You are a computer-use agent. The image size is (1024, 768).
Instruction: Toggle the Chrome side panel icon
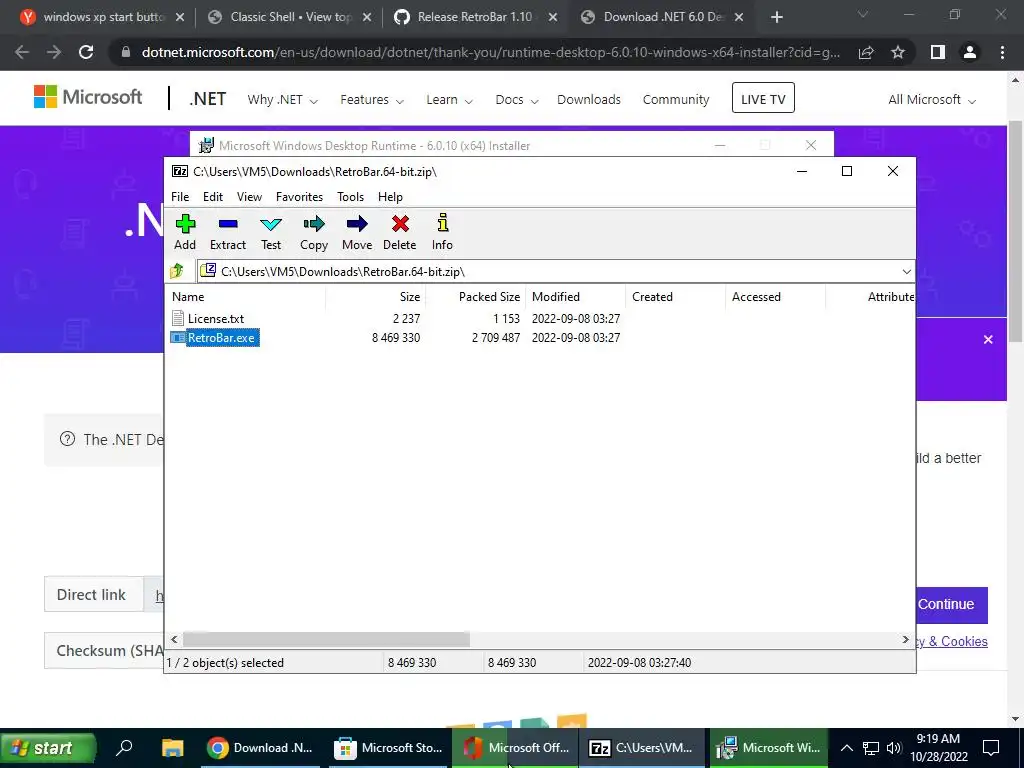[938, 52]
